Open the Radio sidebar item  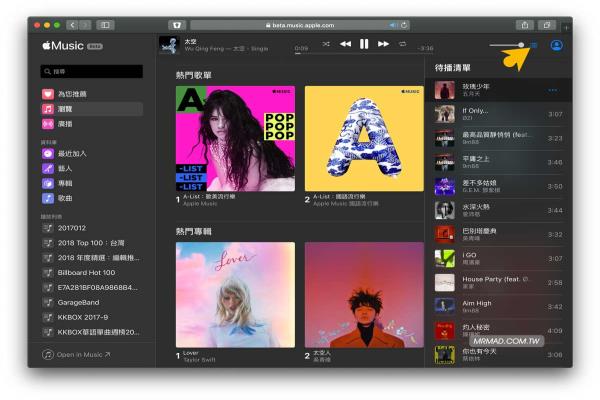(x=92, y=124)
